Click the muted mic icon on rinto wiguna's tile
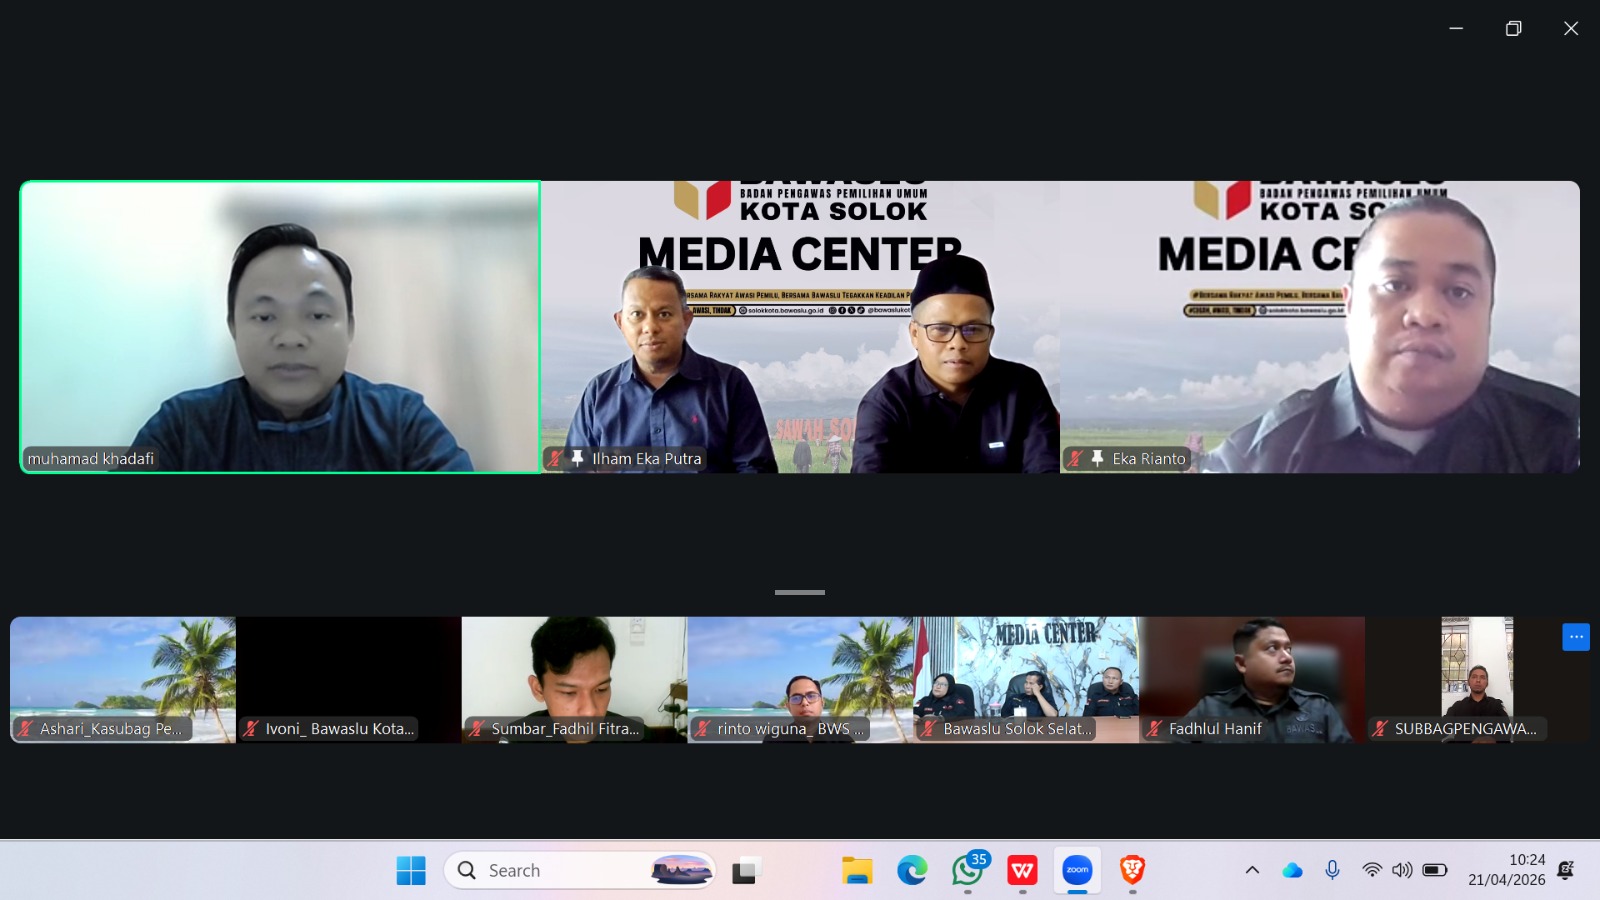1600x900 pixels. 703,728
